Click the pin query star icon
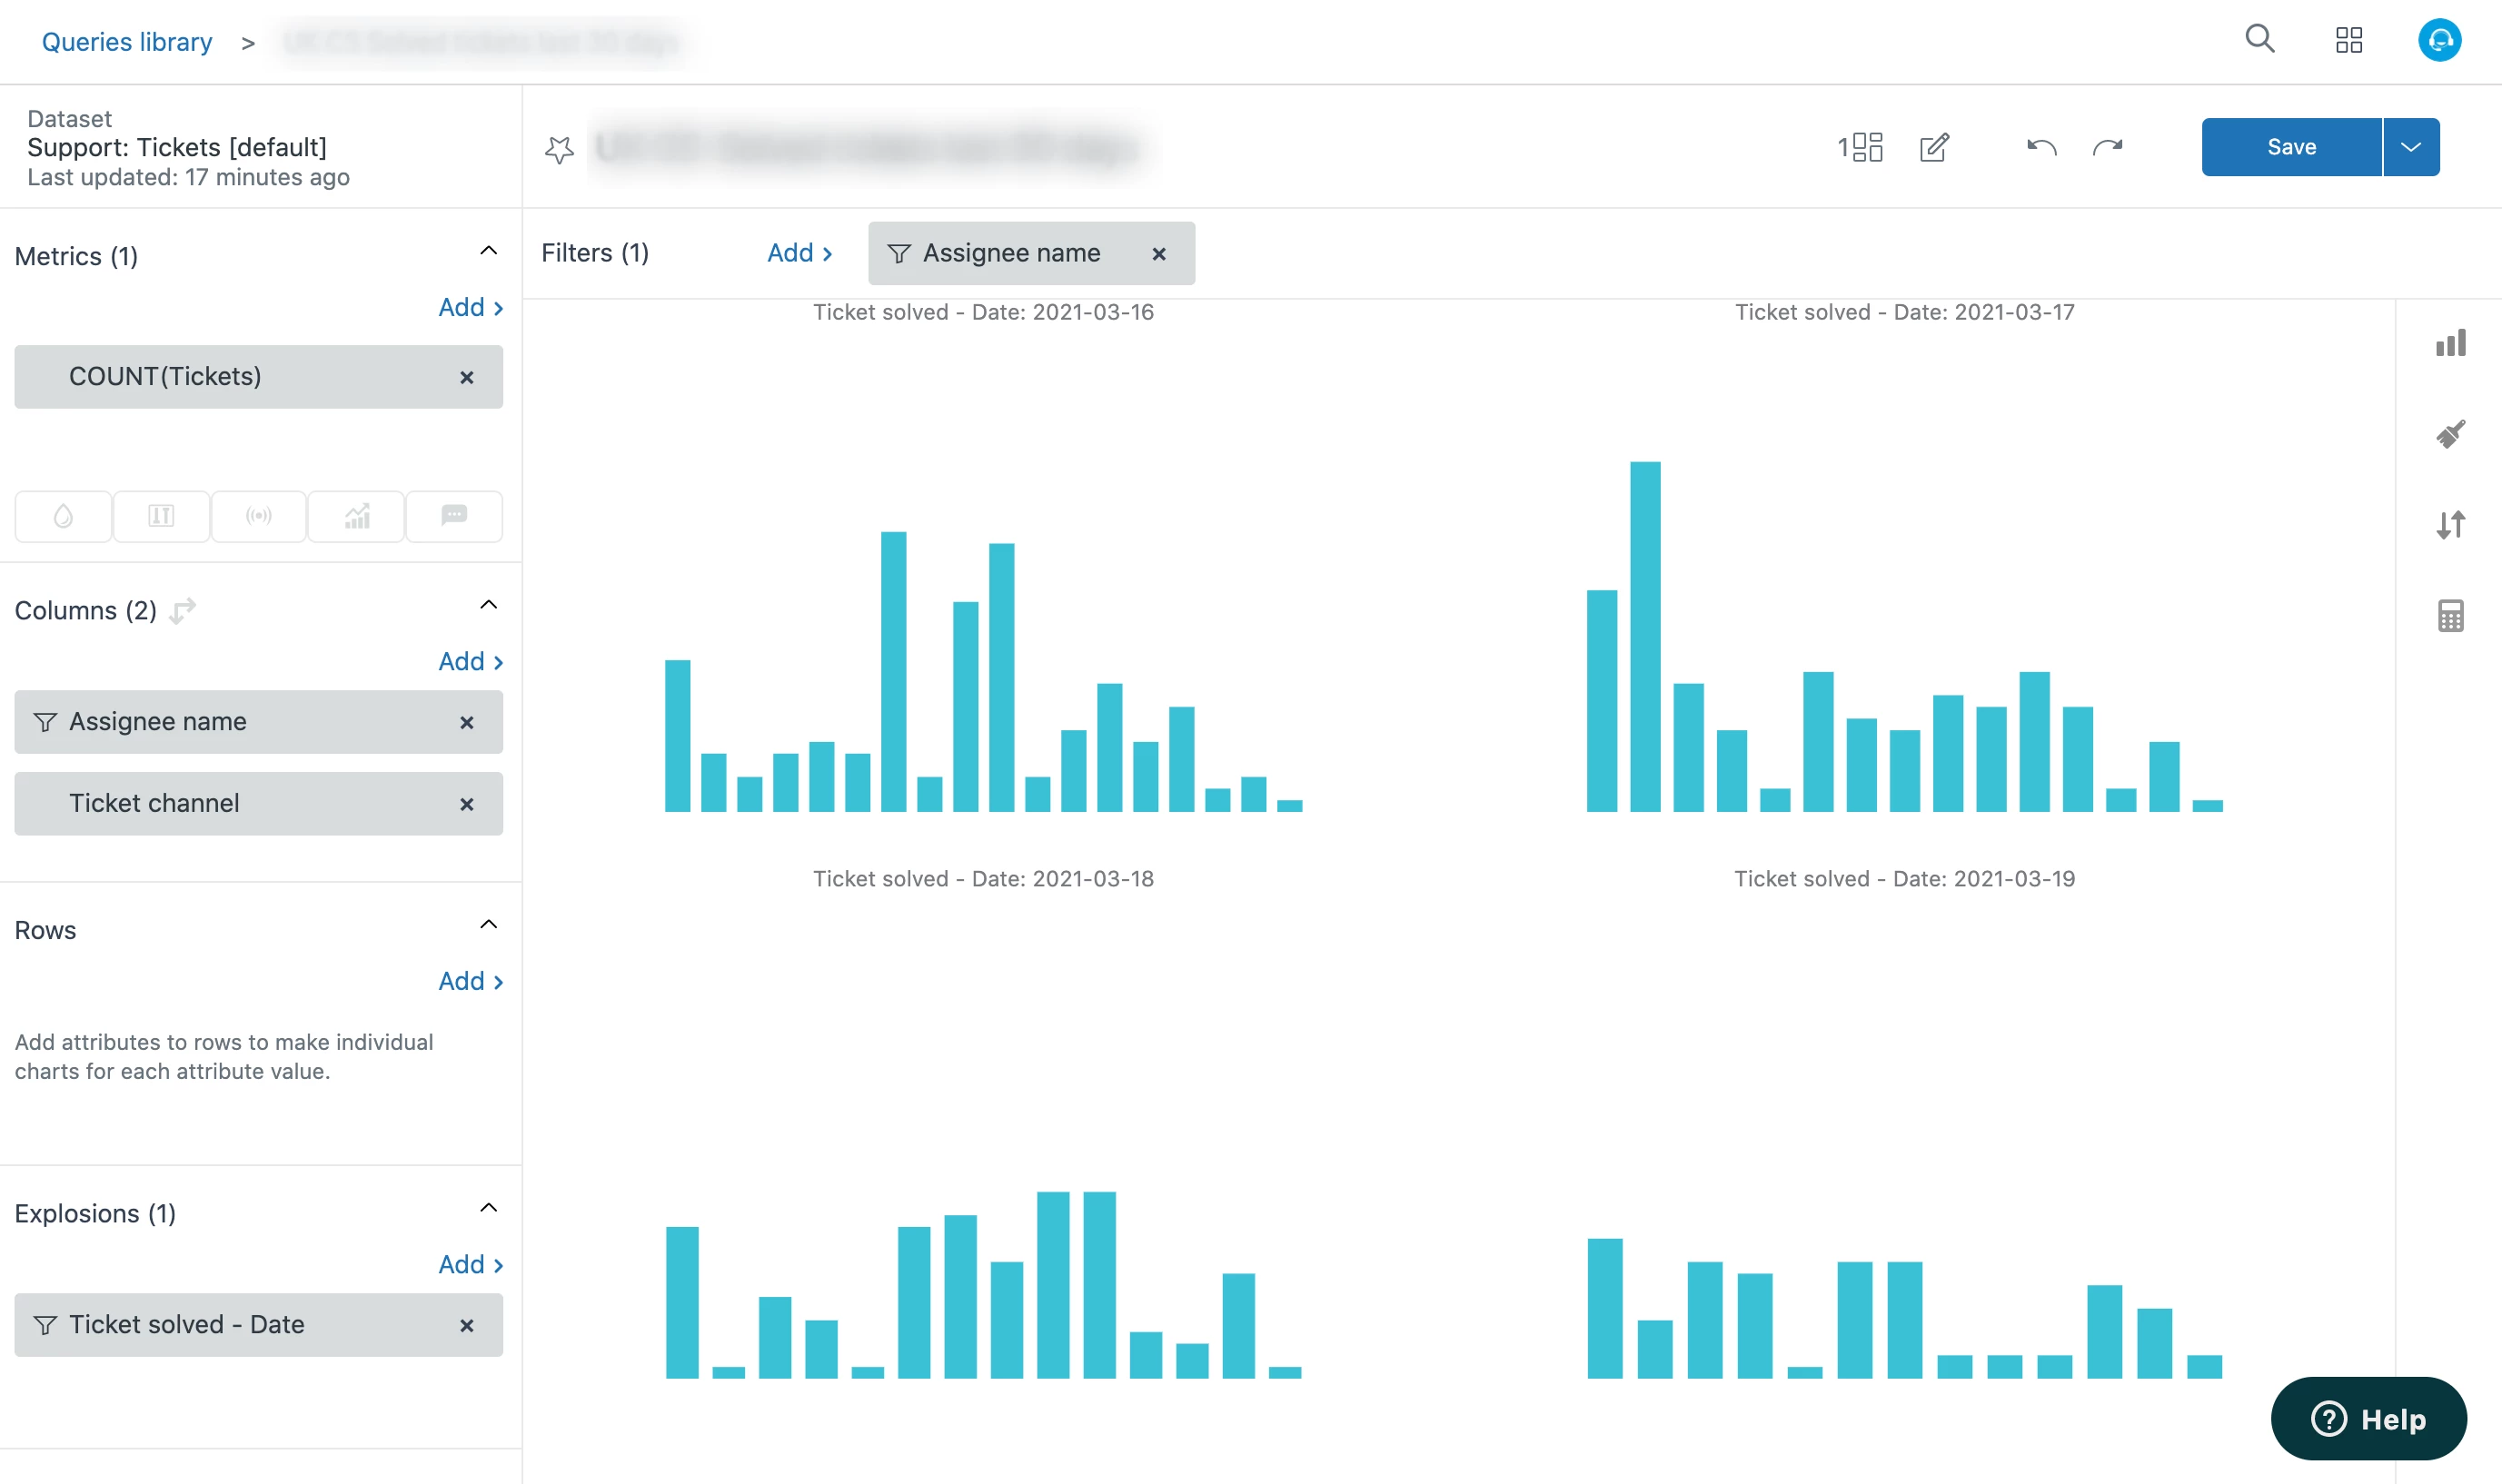This screenshot has height=1484, width=2502. click(x=559, y=149)
